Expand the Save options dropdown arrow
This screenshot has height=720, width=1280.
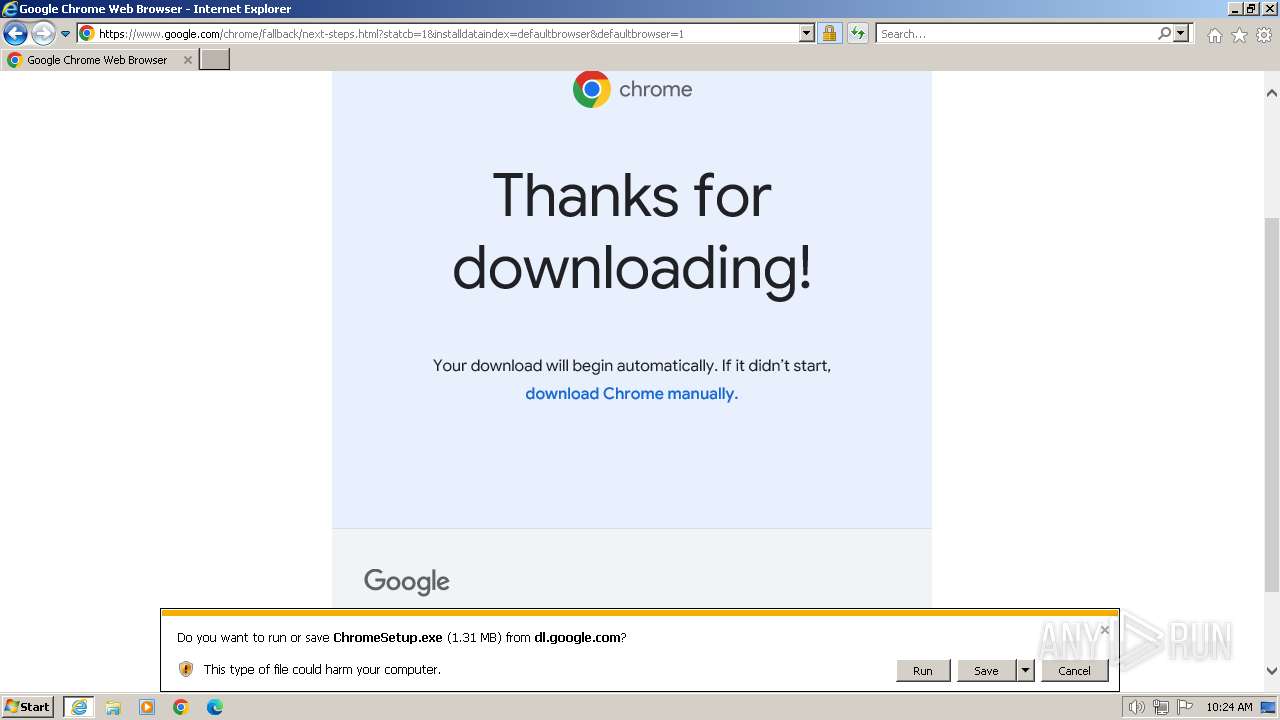[x=1025, y=671]
